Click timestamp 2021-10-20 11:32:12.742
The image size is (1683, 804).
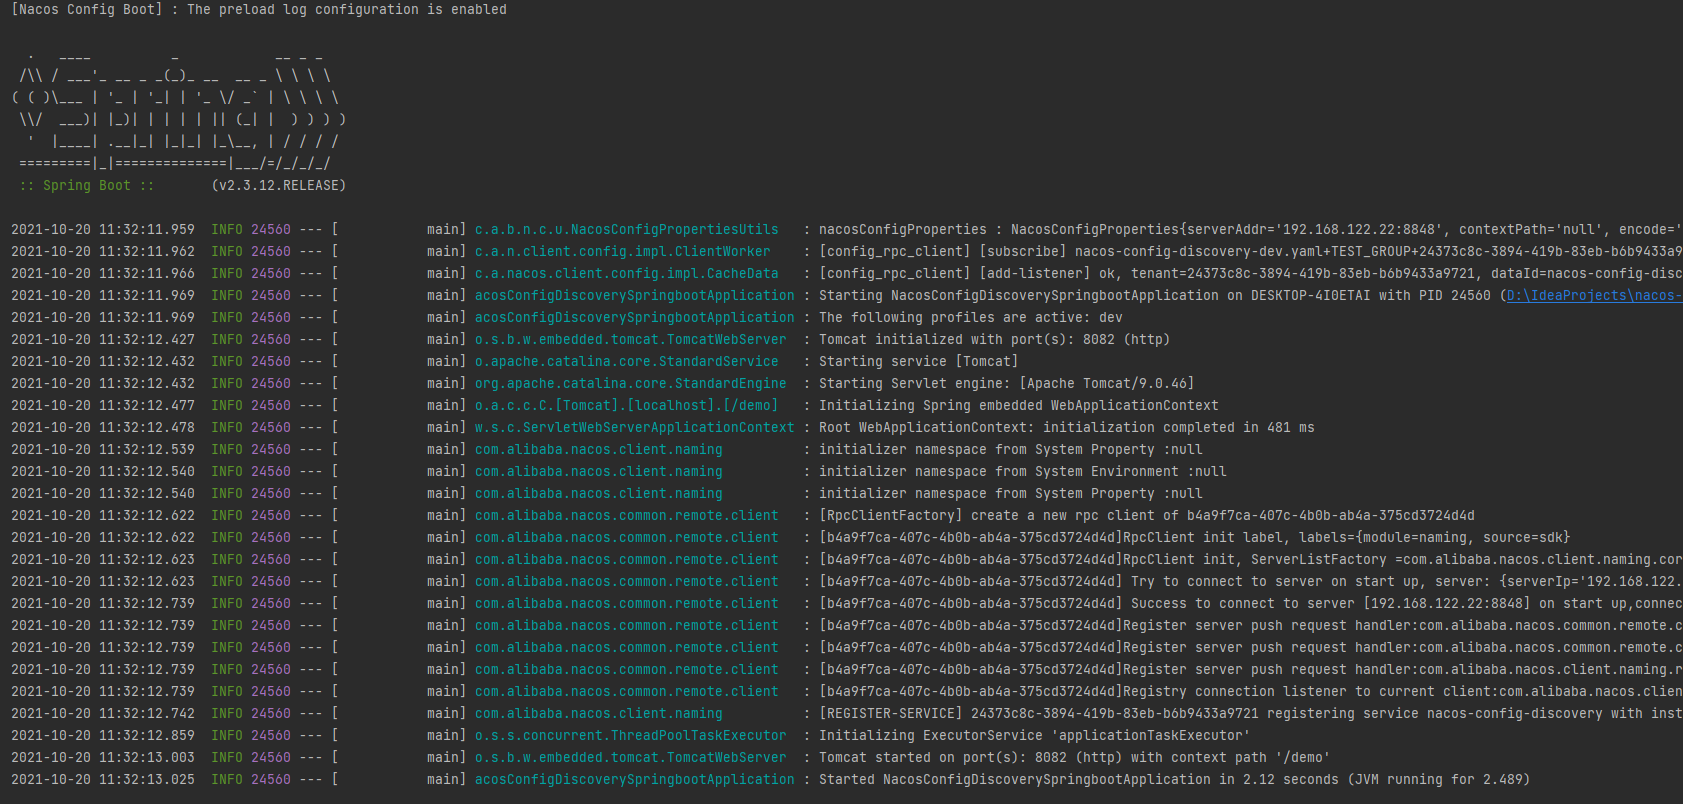[x=103, y=713]
